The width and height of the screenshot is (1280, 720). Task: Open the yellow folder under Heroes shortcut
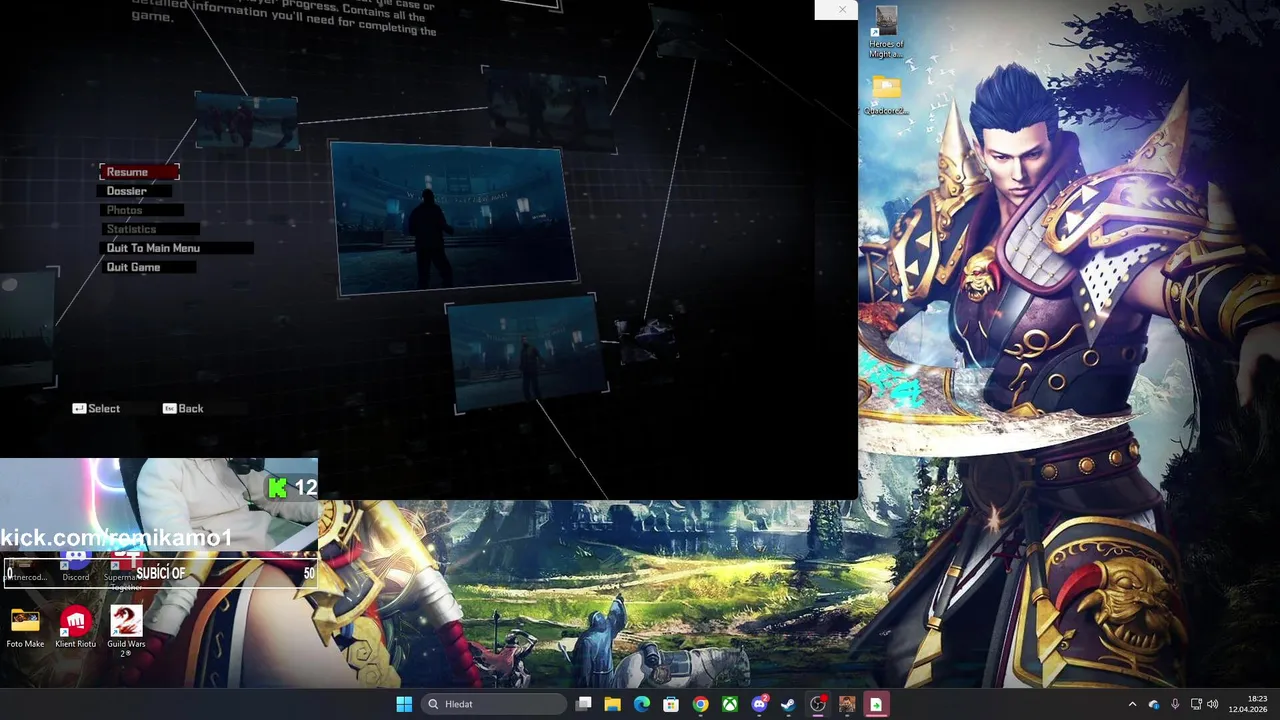[886, 96]
